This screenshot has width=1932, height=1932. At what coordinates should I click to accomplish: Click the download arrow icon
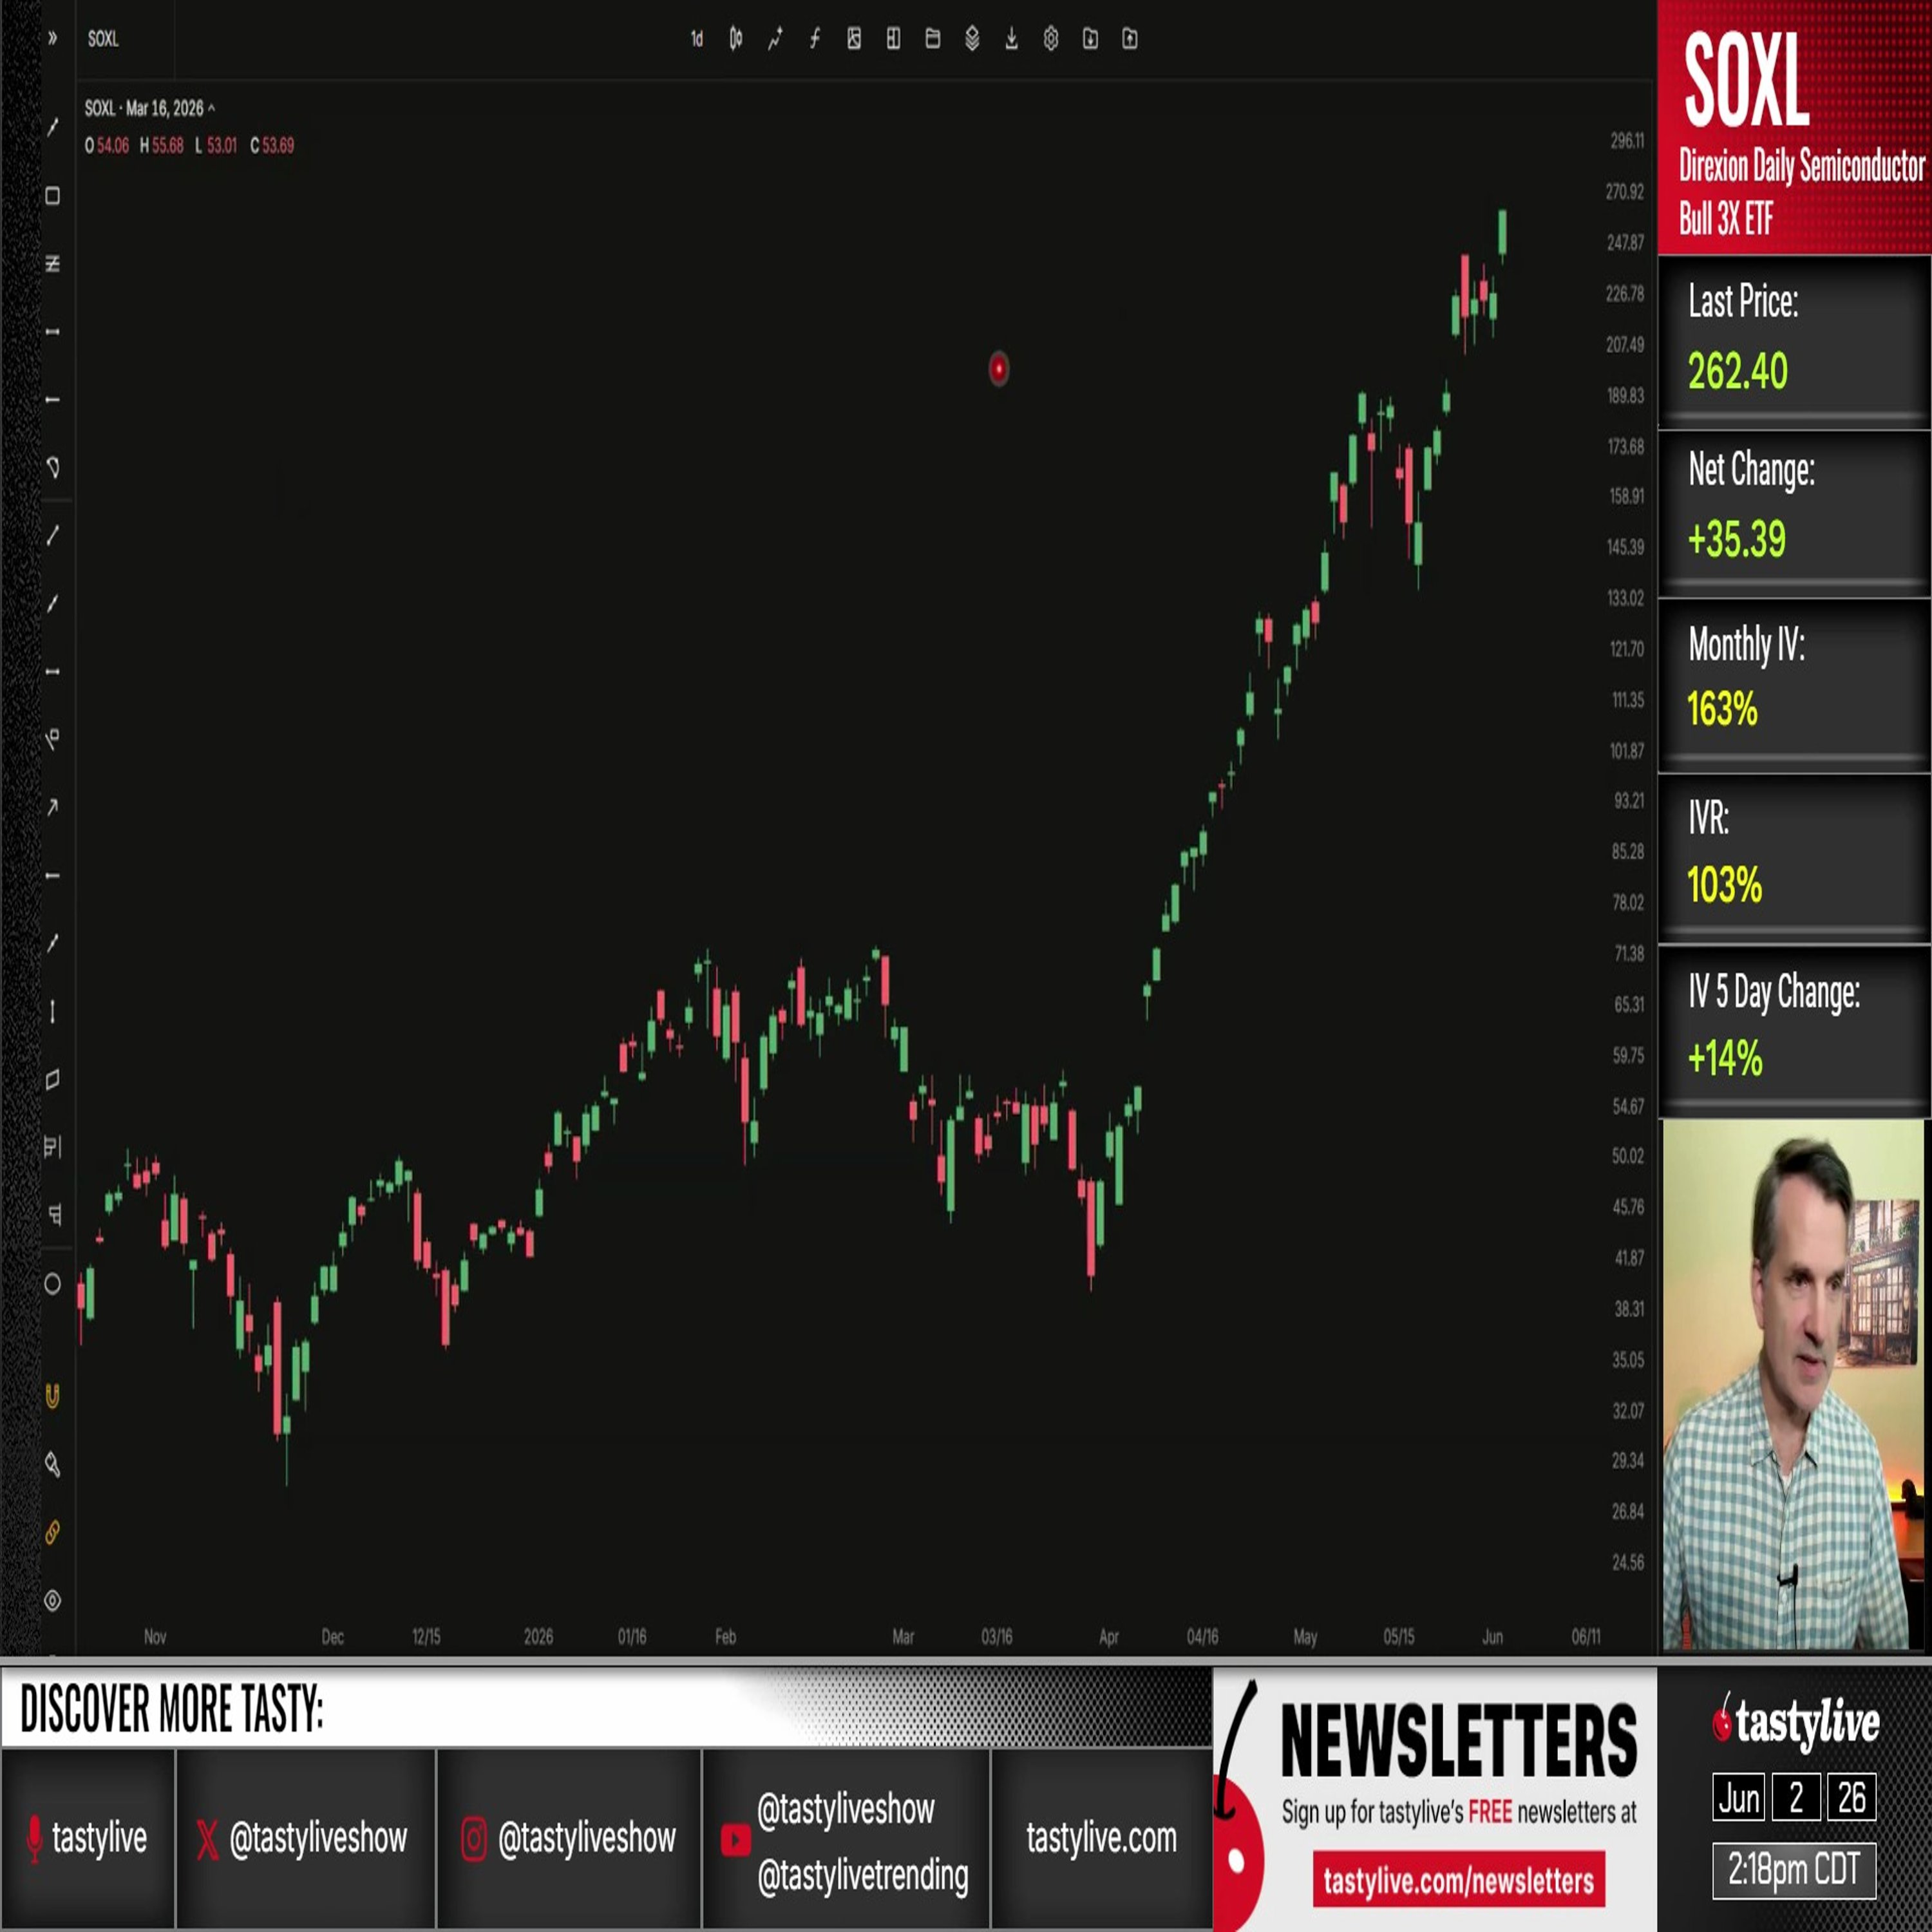pos(1011,39)
